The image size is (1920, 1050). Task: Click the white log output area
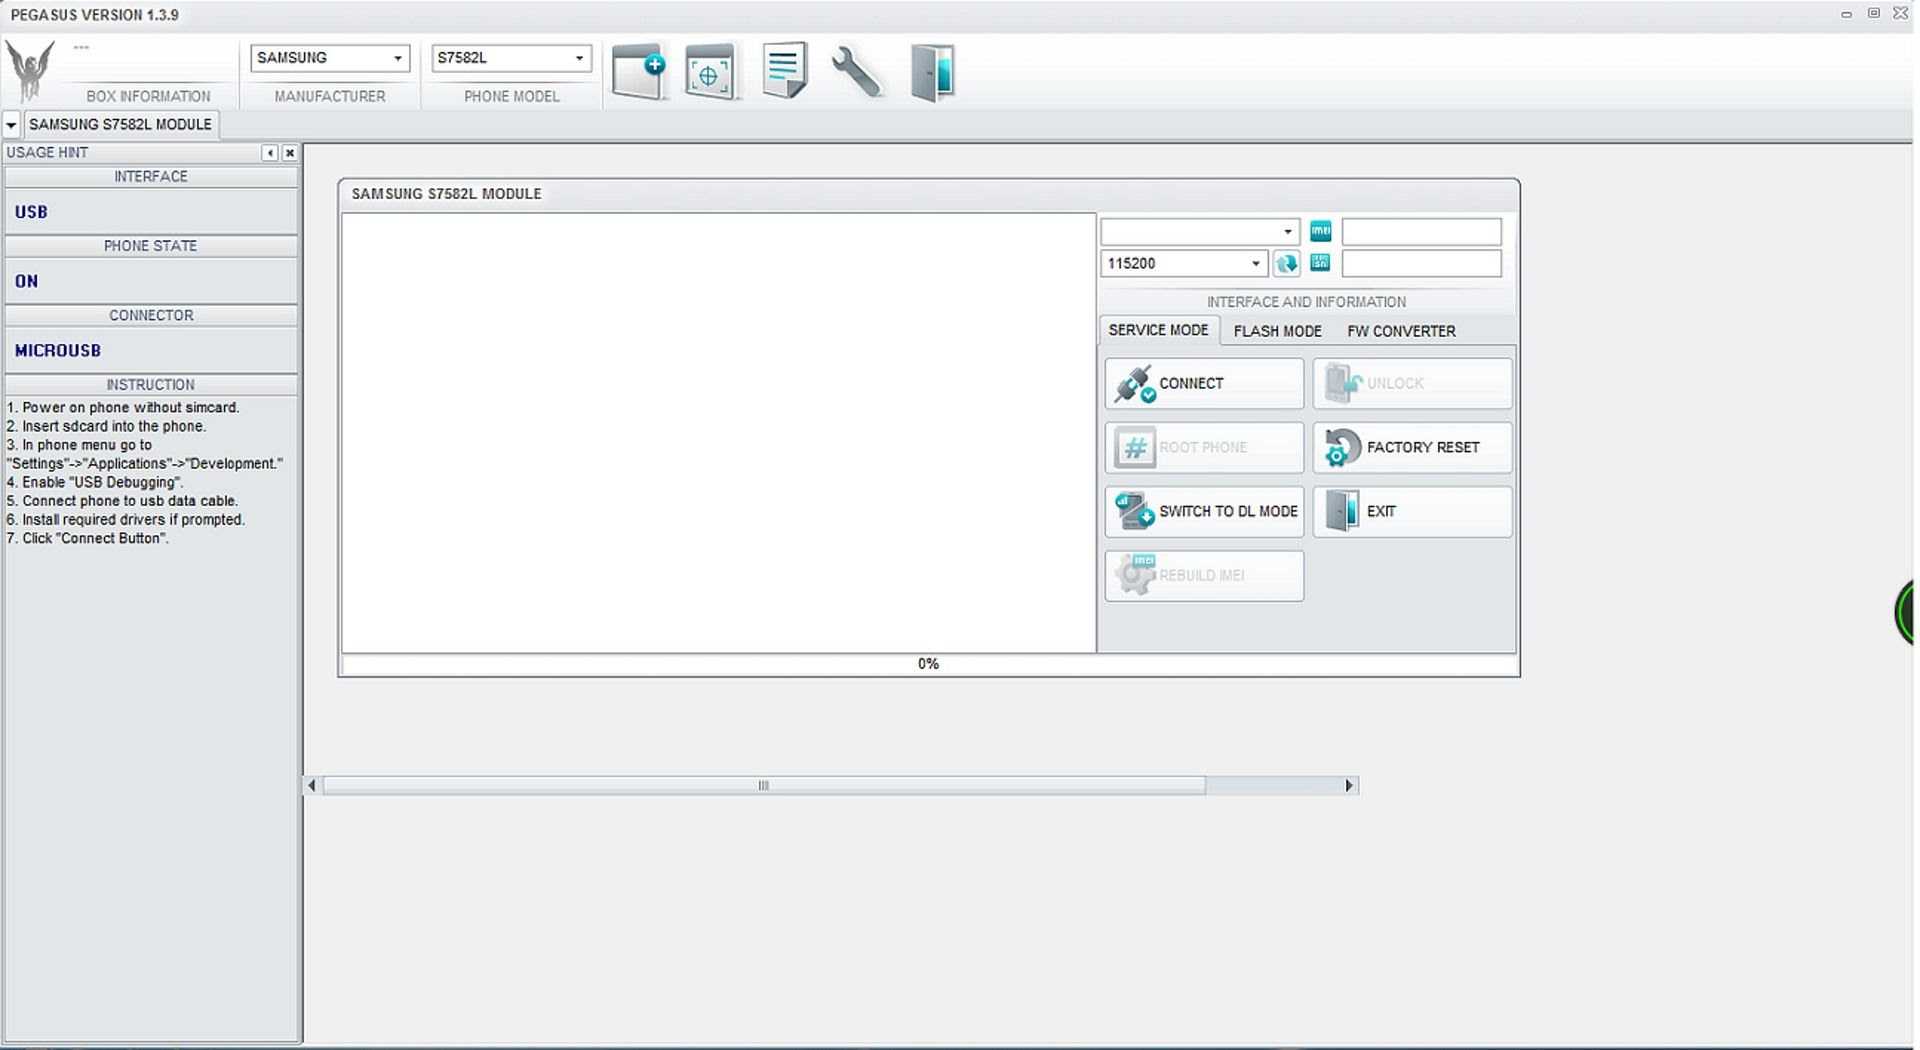(719, 433)
